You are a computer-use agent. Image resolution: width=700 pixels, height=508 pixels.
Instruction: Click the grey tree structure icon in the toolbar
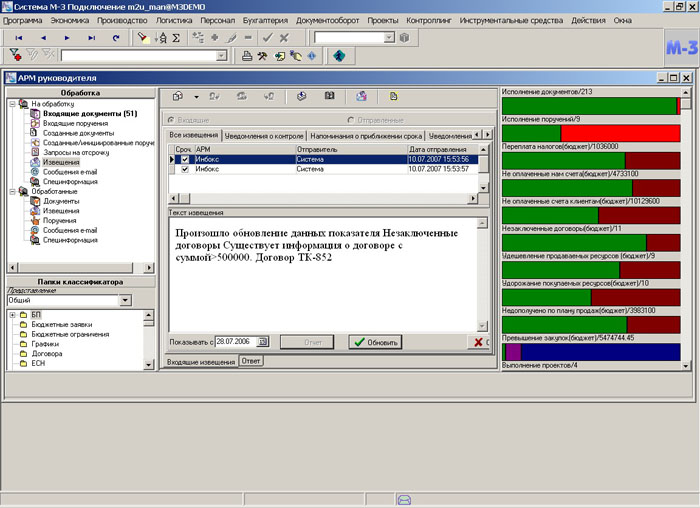[x=198, y=37]
